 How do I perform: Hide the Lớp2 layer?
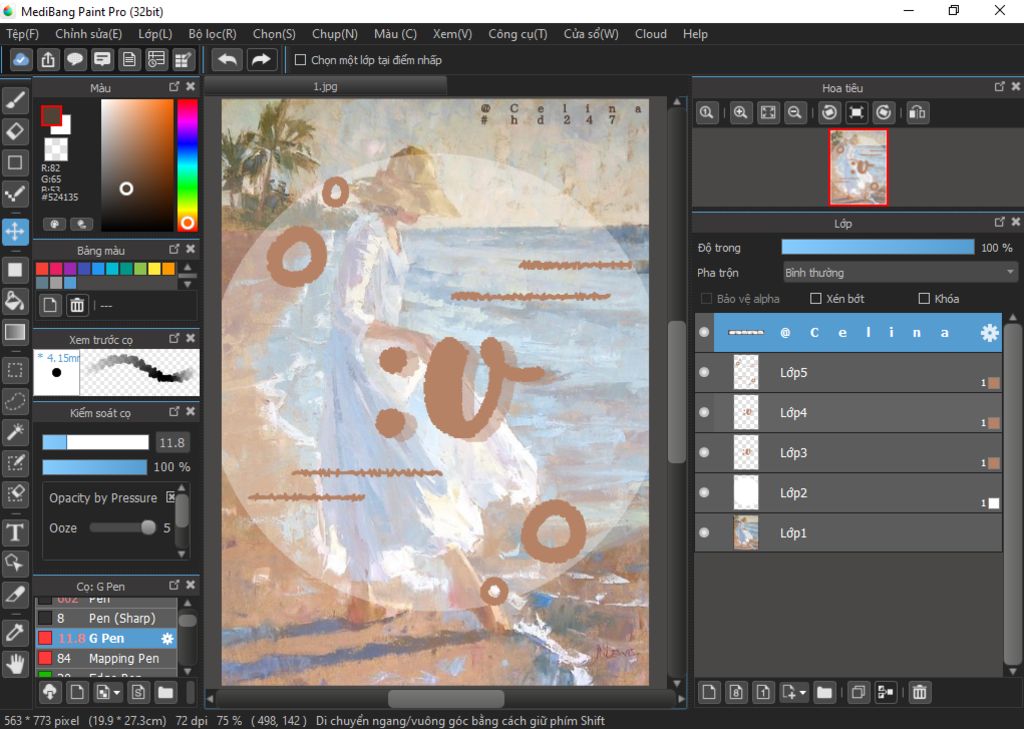(x=704, y=493)
